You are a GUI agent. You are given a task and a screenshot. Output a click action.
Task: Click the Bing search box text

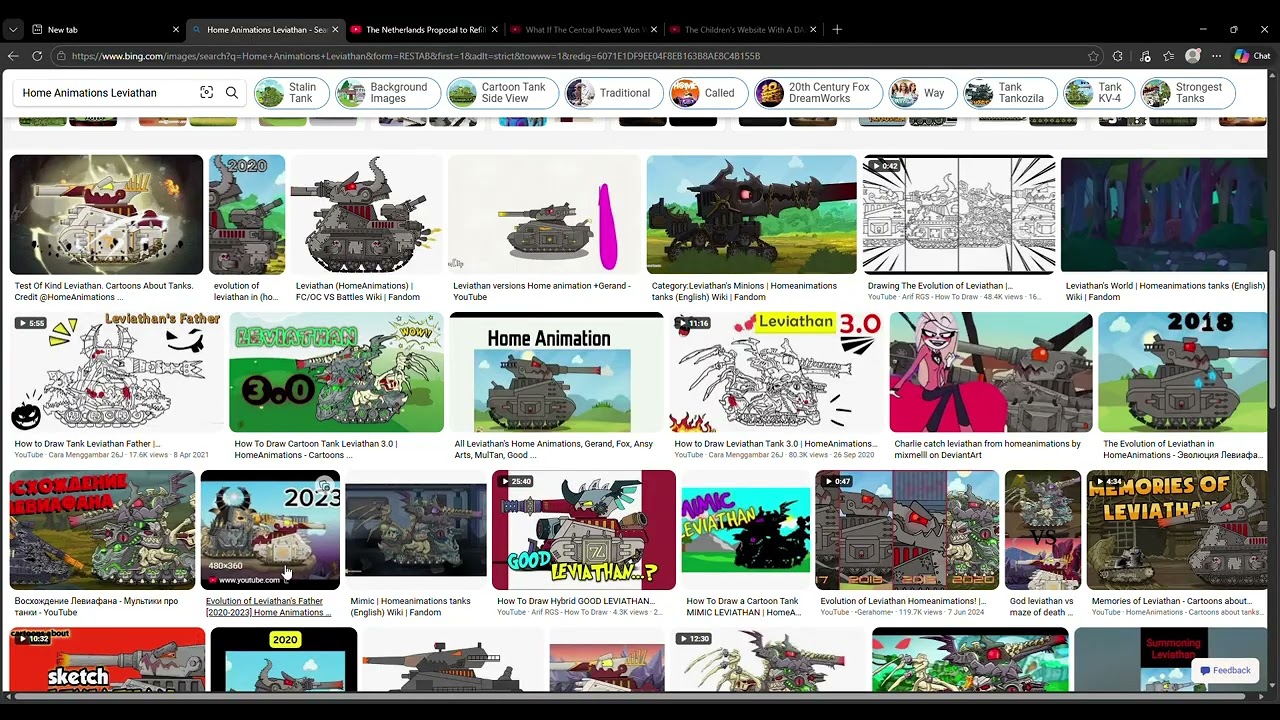coord(89,93)
